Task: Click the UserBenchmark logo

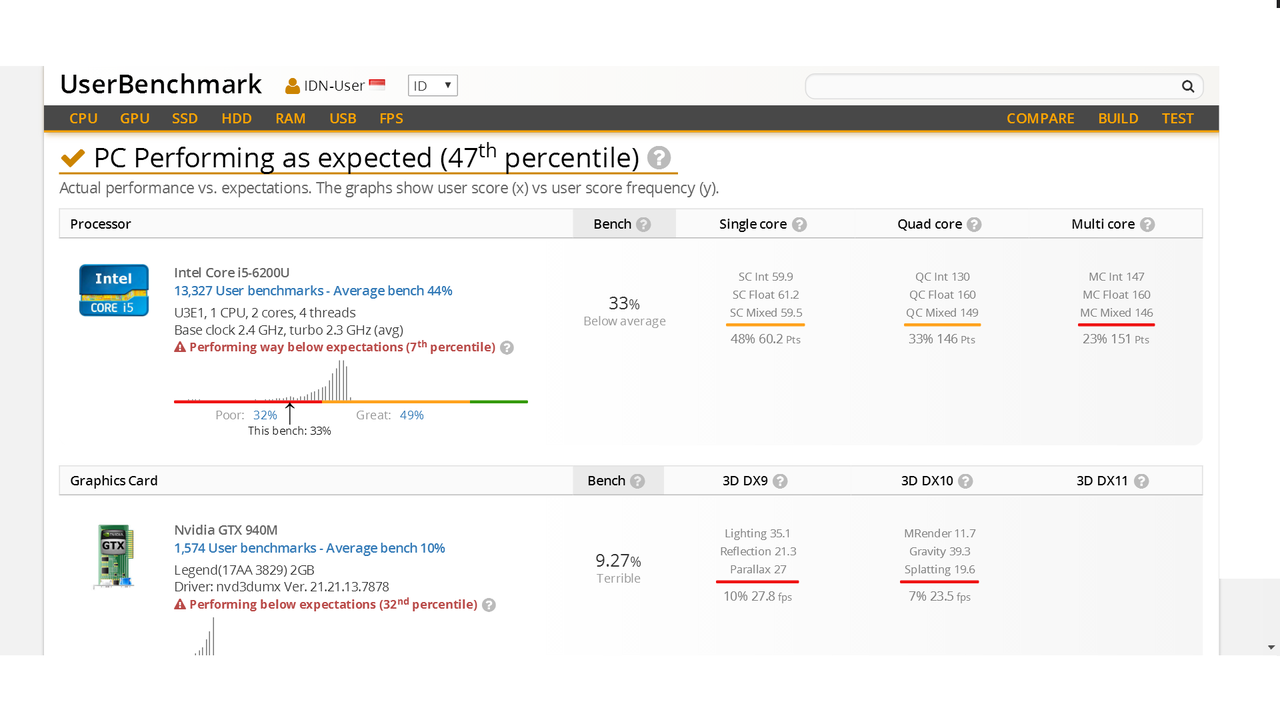Action: click(161, 84)
